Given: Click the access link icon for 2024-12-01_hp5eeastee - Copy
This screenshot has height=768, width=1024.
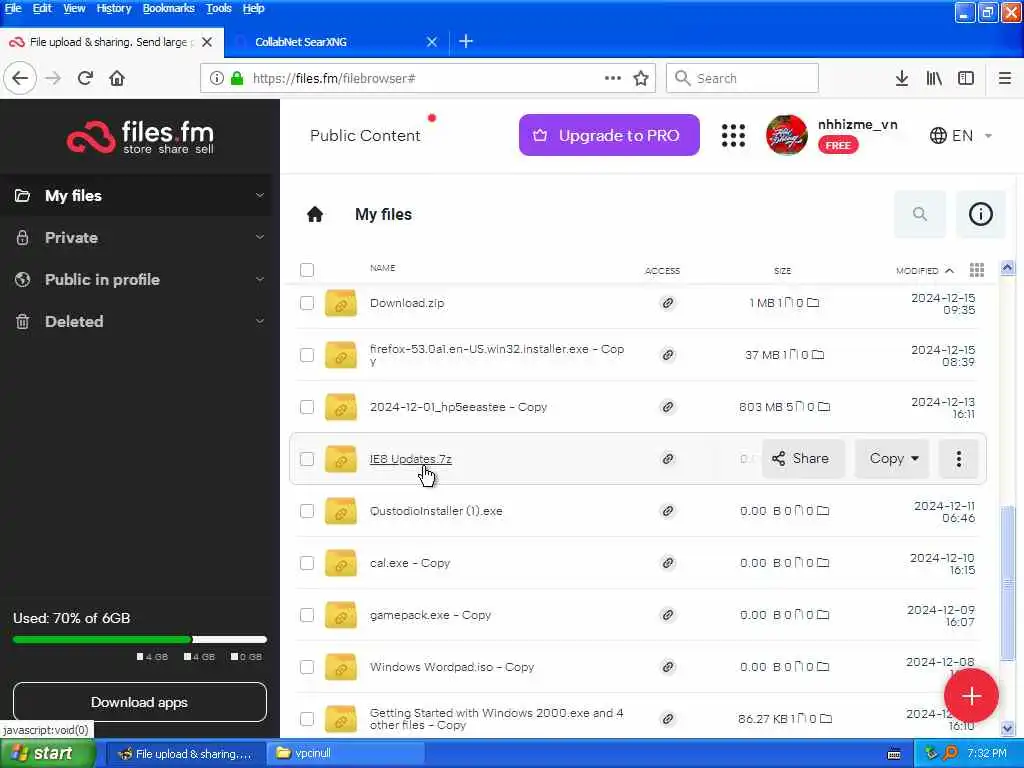Looking at the screenshot, I should coord(667,407).
